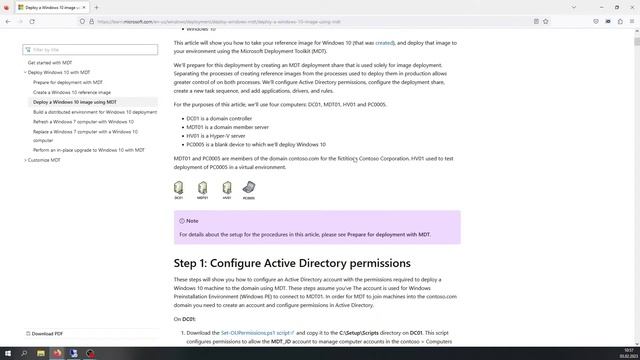Open the Set-OUPermissions.ps1 script link
Viewport: 640px width, 360px height.
pos(257,333)
